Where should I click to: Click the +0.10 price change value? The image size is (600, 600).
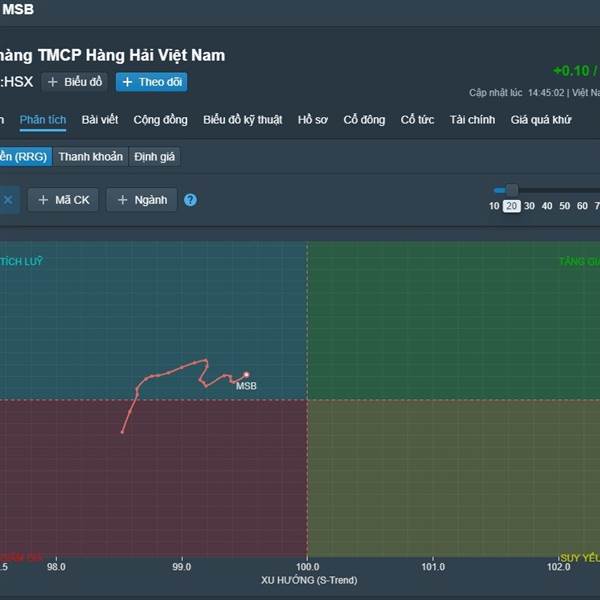[571, 71]
